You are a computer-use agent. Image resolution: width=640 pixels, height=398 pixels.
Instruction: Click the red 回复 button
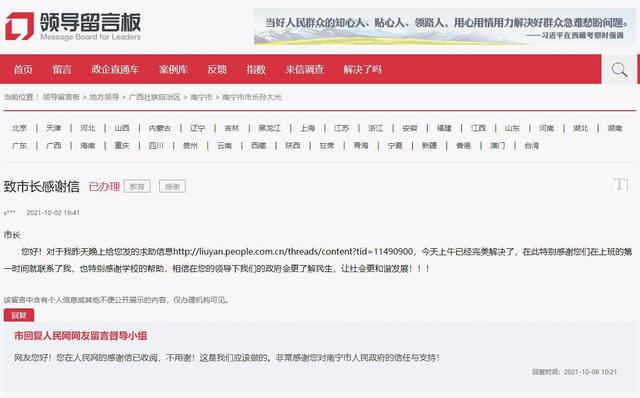[x=19, y=315]
